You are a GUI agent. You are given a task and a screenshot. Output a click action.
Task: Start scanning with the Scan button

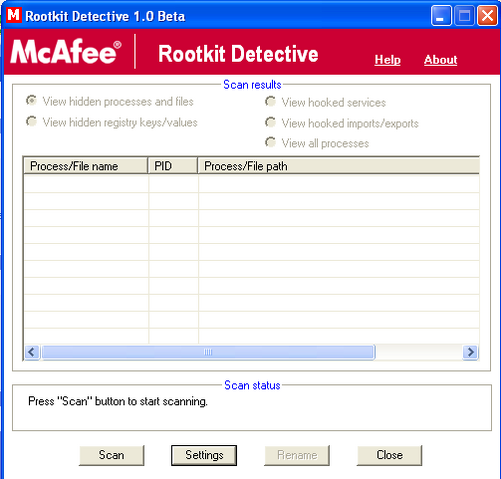coord(112,455)
